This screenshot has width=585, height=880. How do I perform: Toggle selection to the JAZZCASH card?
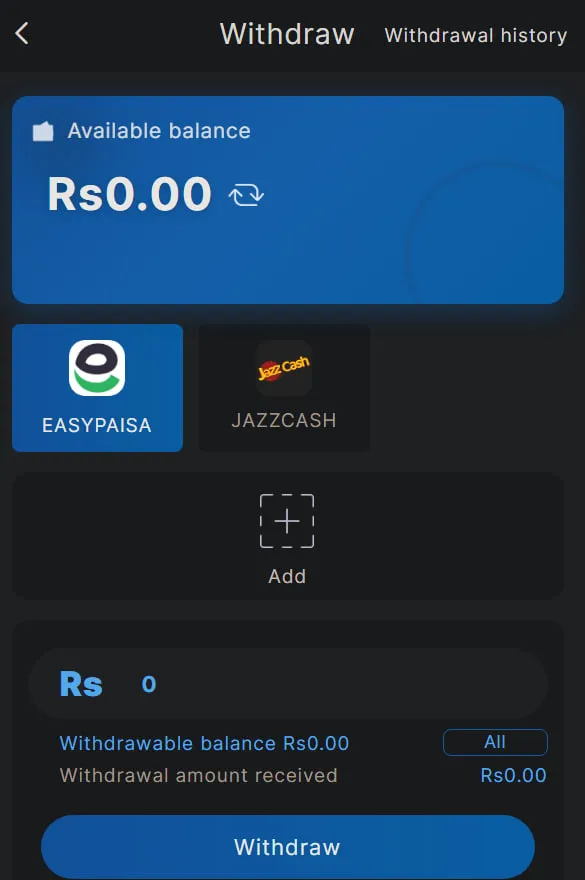coord(284,388)
